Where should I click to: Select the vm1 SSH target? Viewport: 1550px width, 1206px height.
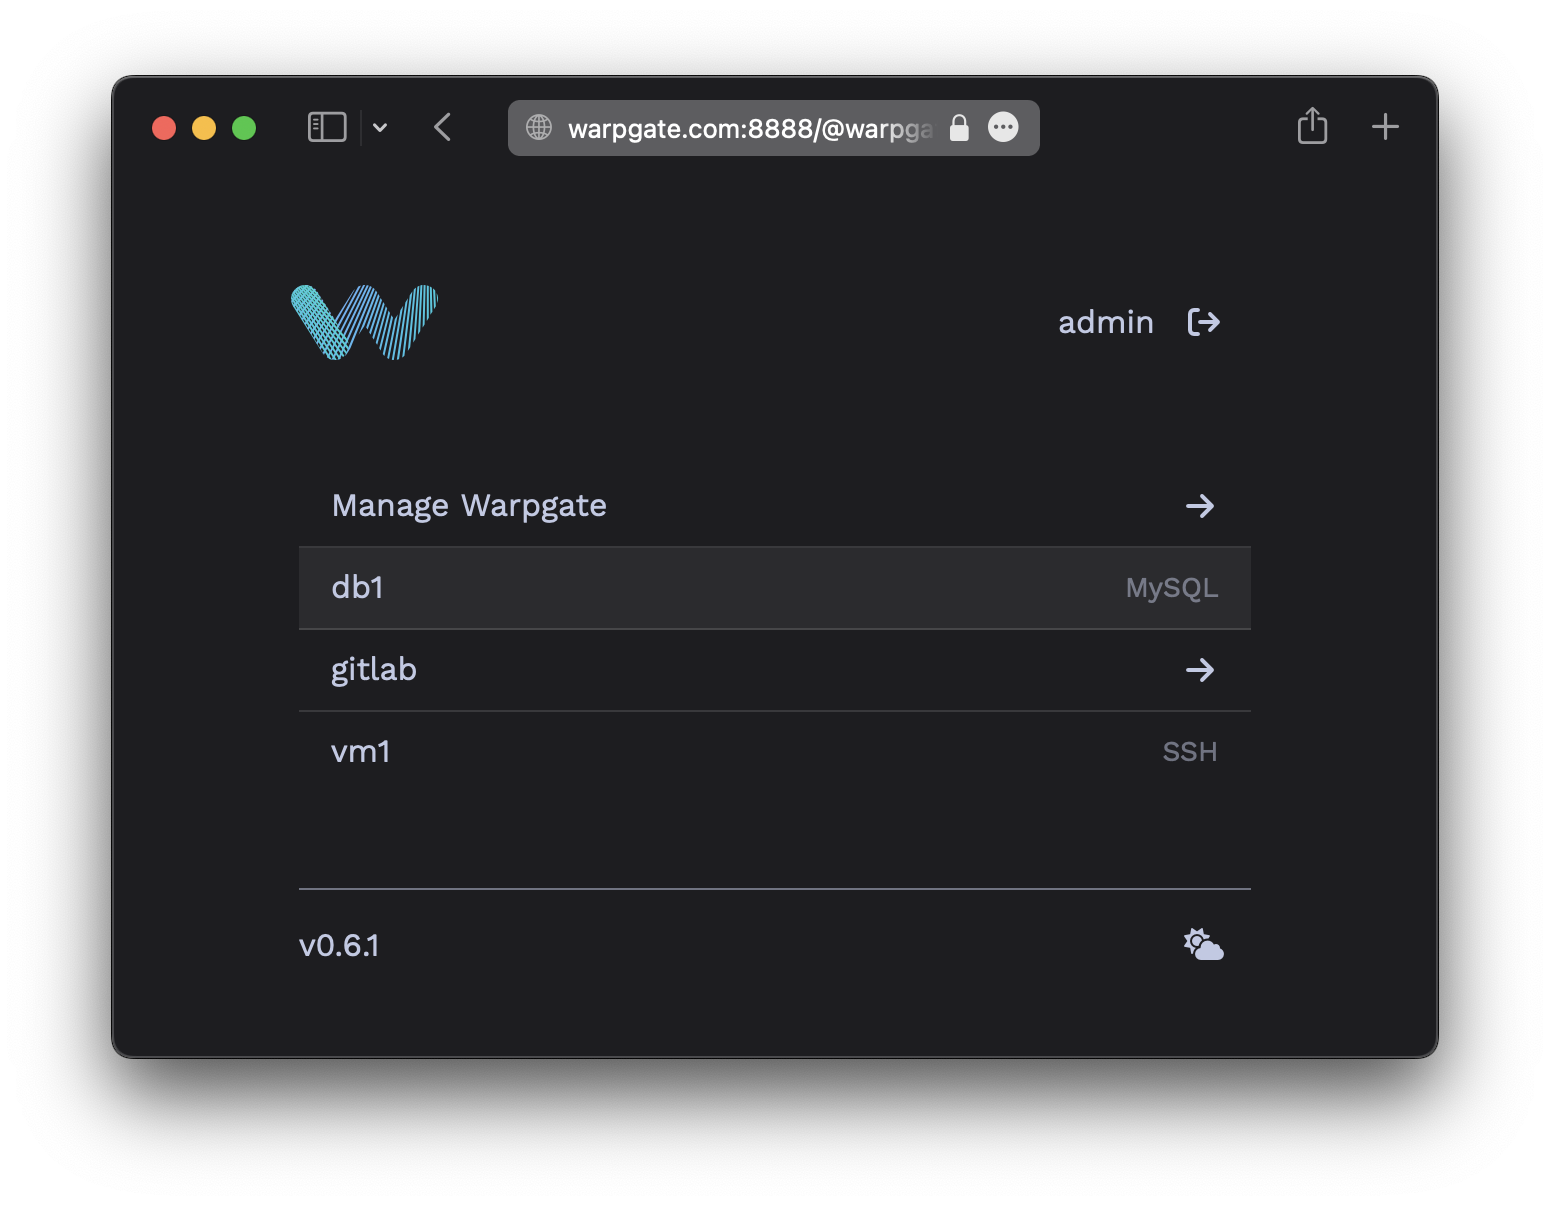coord(774,752)
